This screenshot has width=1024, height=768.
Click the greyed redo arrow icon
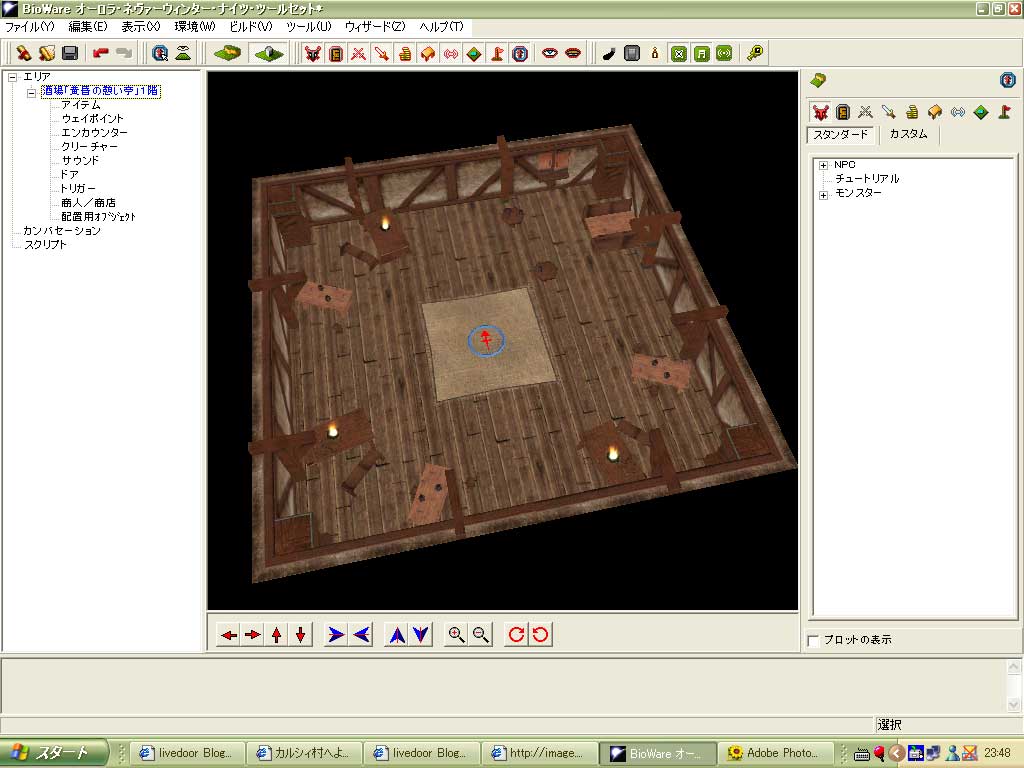(123, 53)
